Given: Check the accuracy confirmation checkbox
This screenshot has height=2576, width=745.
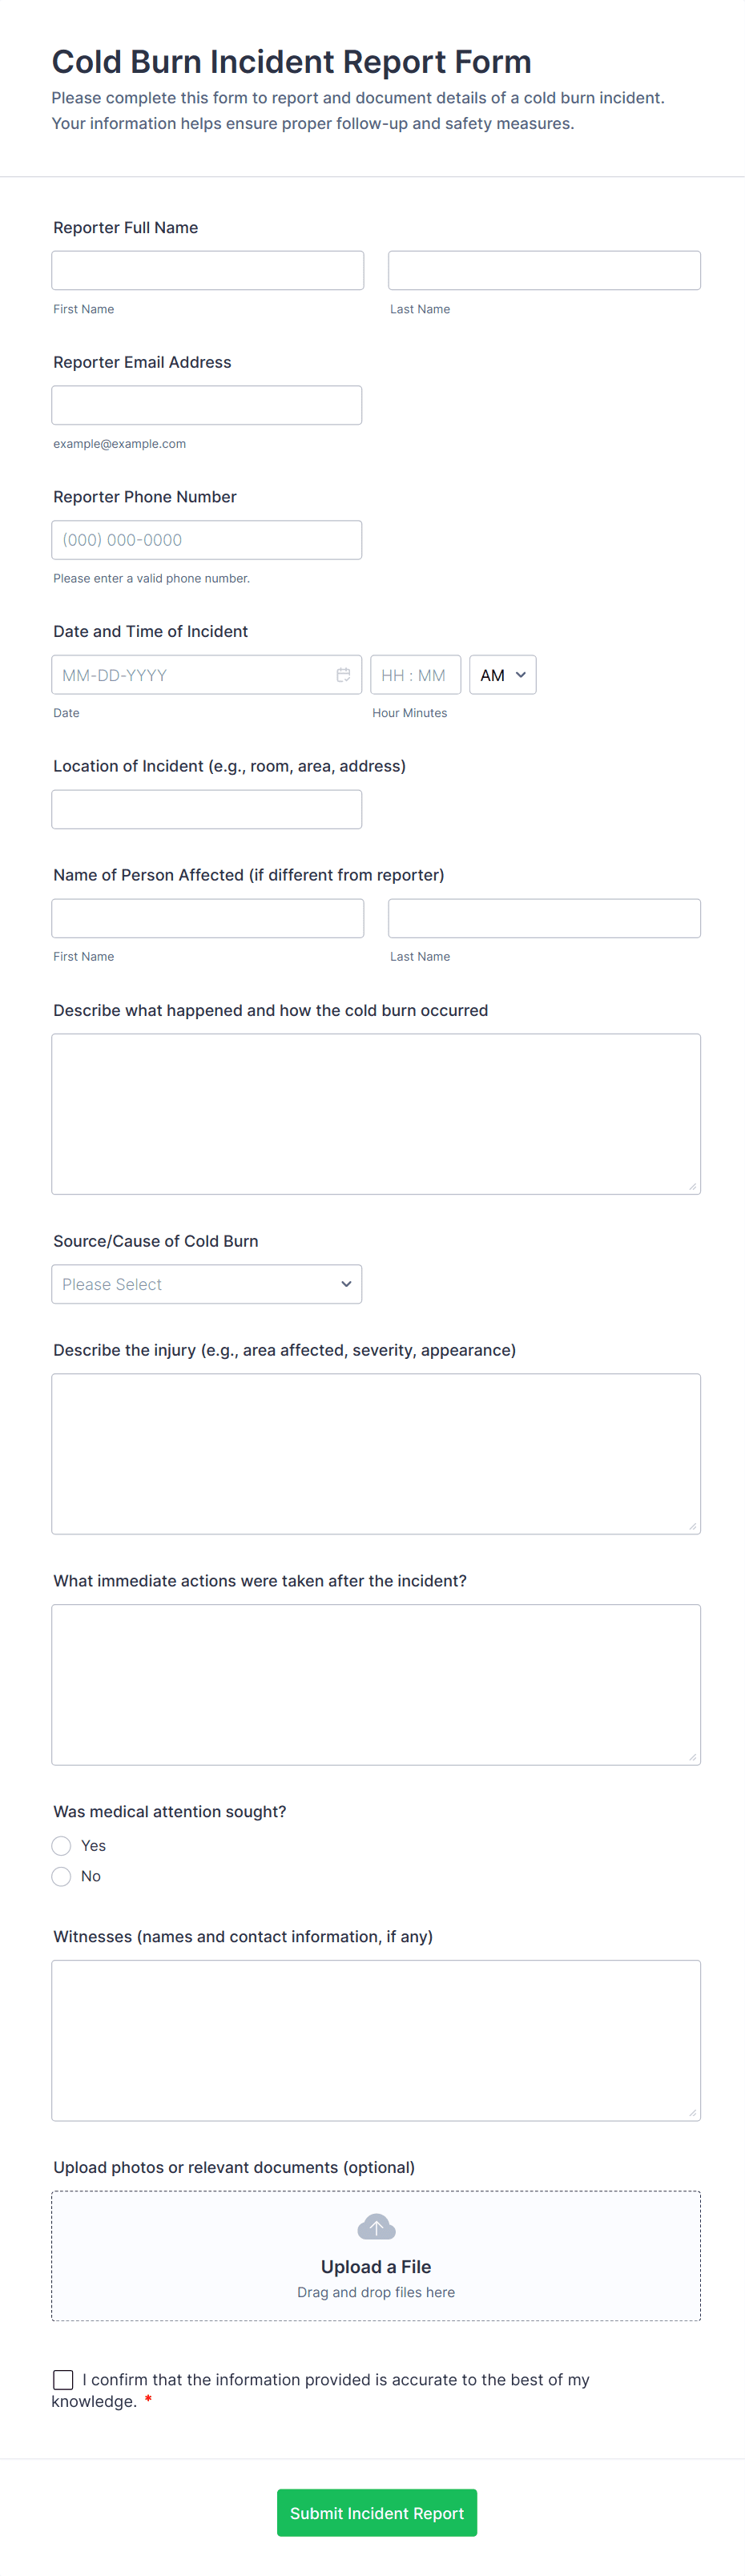Looking at the screenshot, I should [63, 2379].
